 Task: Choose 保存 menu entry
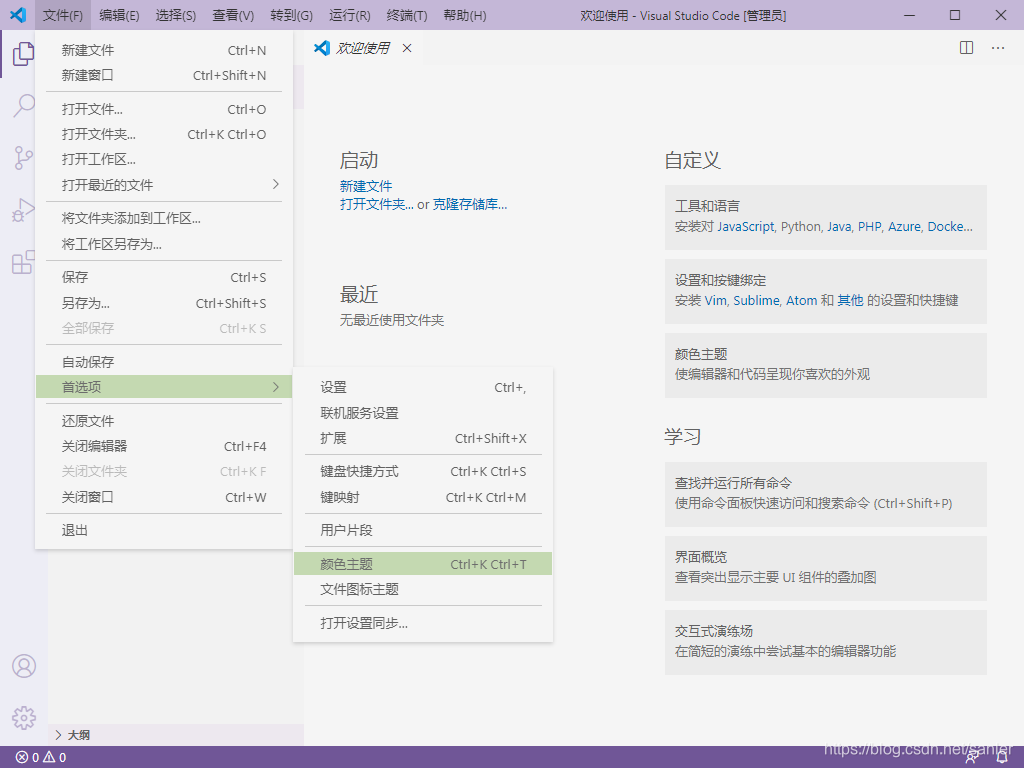point(164,278)
